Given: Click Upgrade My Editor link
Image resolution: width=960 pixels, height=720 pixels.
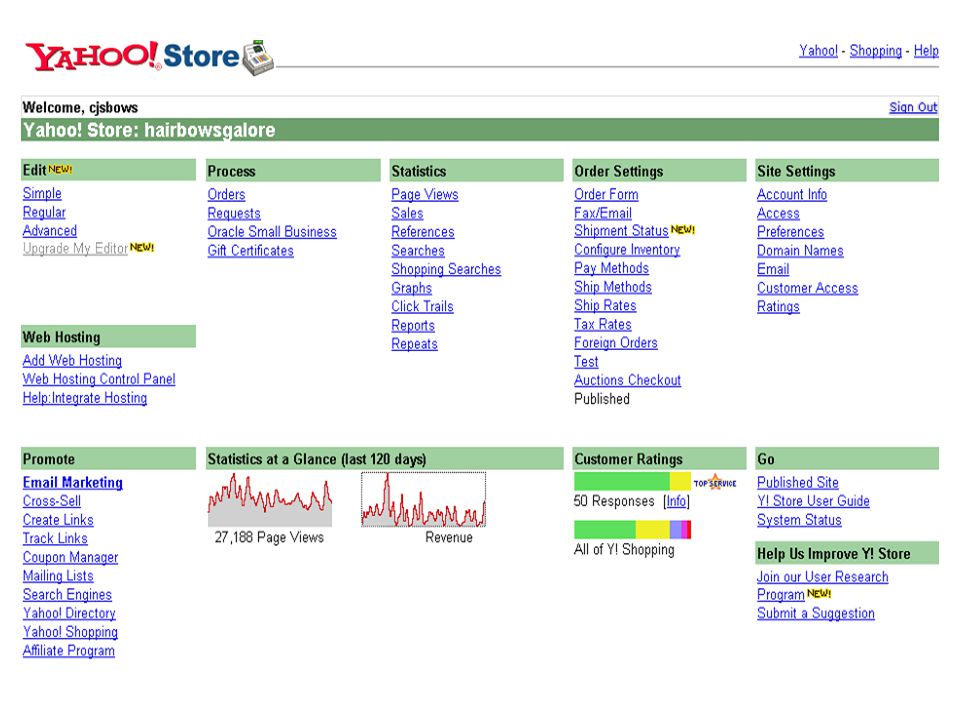Looking at the screenshot, I should point(75,249).
